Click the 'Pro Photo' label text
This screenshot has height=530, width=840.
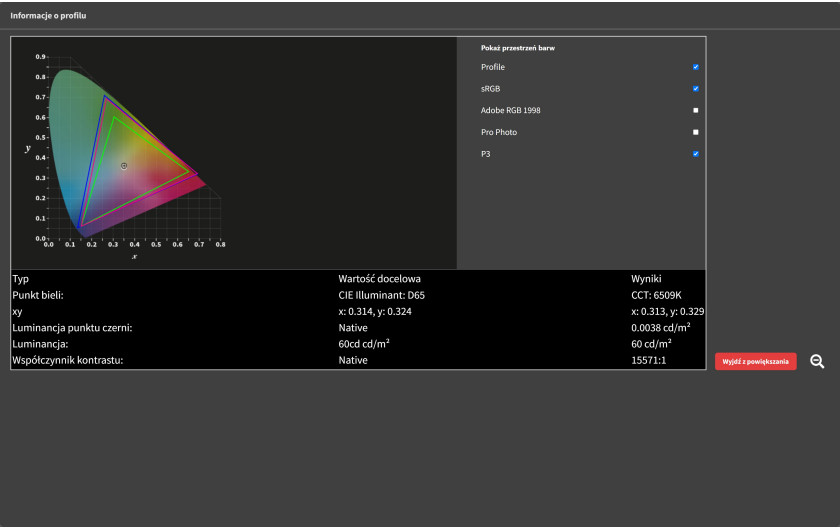point(499,132)
